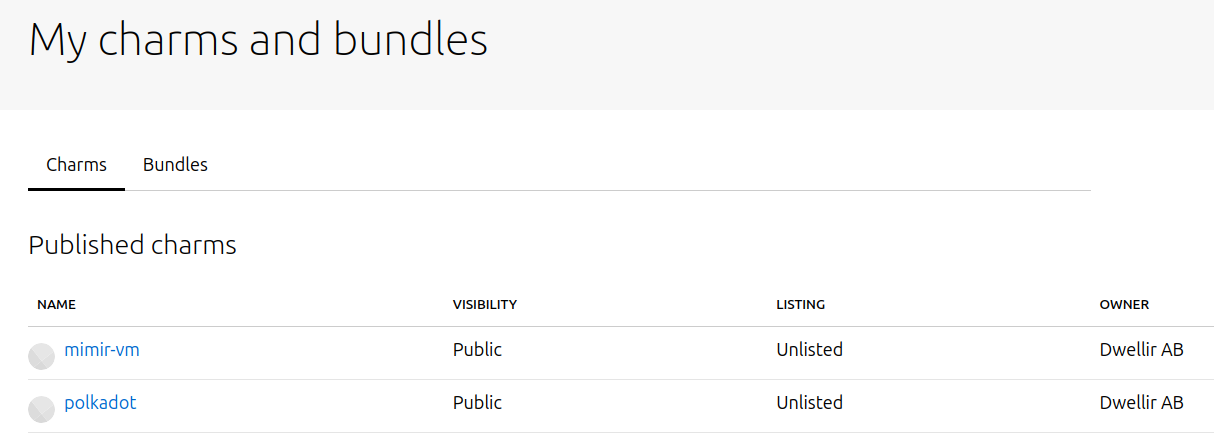The image size is (1214, 434).
Task: Click the active underline beneath Charms tab
Action: [76, 189]
